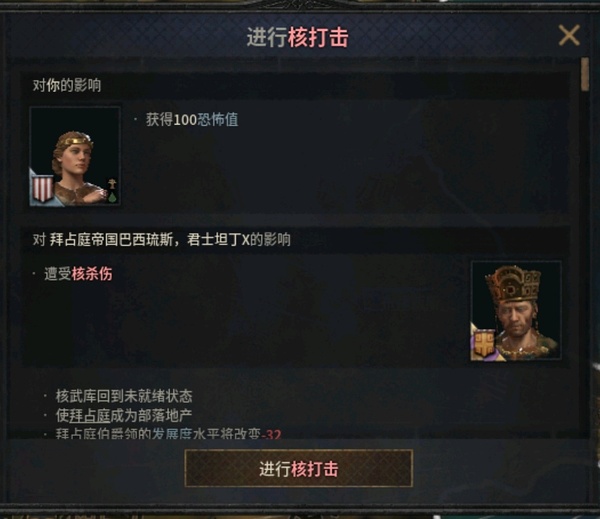Open Emperor 君士坦丁X's crowned portrait
The height and width of the screenshot is (519, 600).
point(516,311)
